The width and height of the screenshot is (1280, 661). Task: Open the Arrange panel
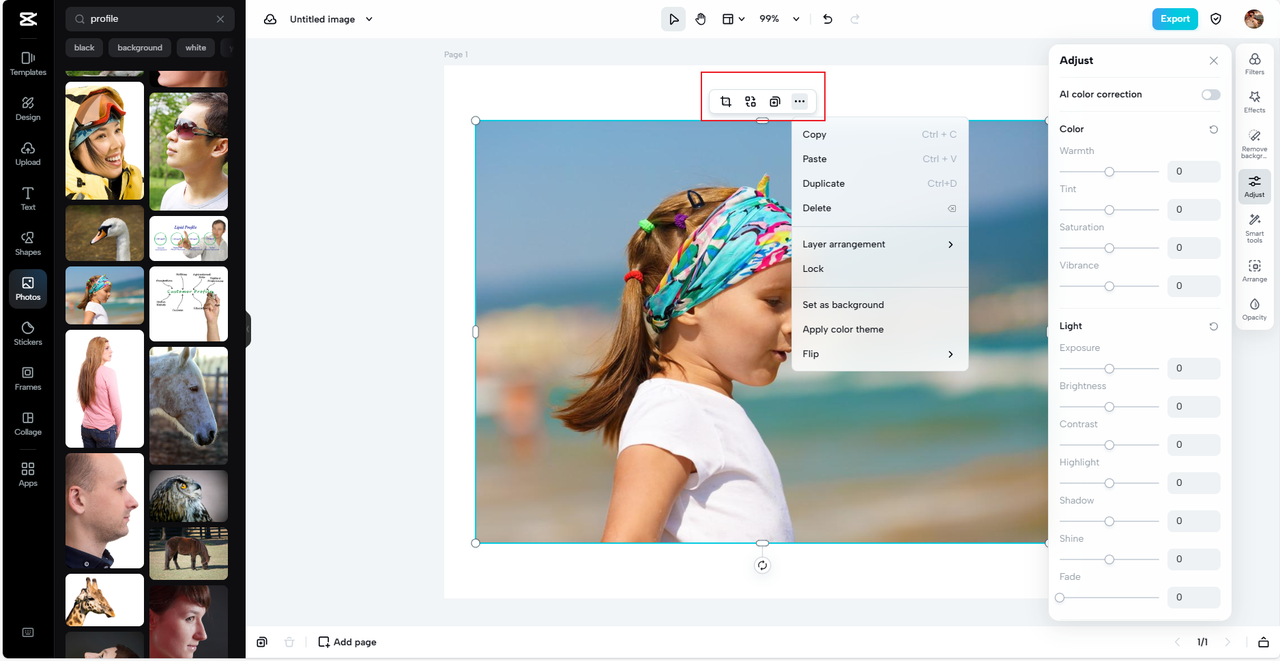pos(1254,271)
